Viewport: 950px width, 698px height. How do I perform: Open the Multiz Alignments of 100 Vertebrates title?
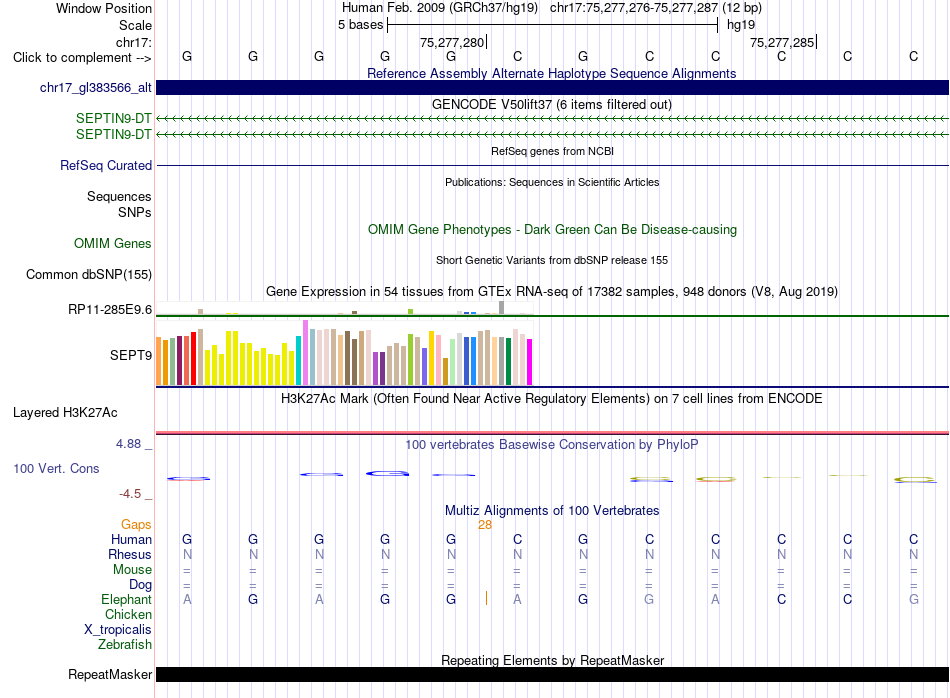552,511
